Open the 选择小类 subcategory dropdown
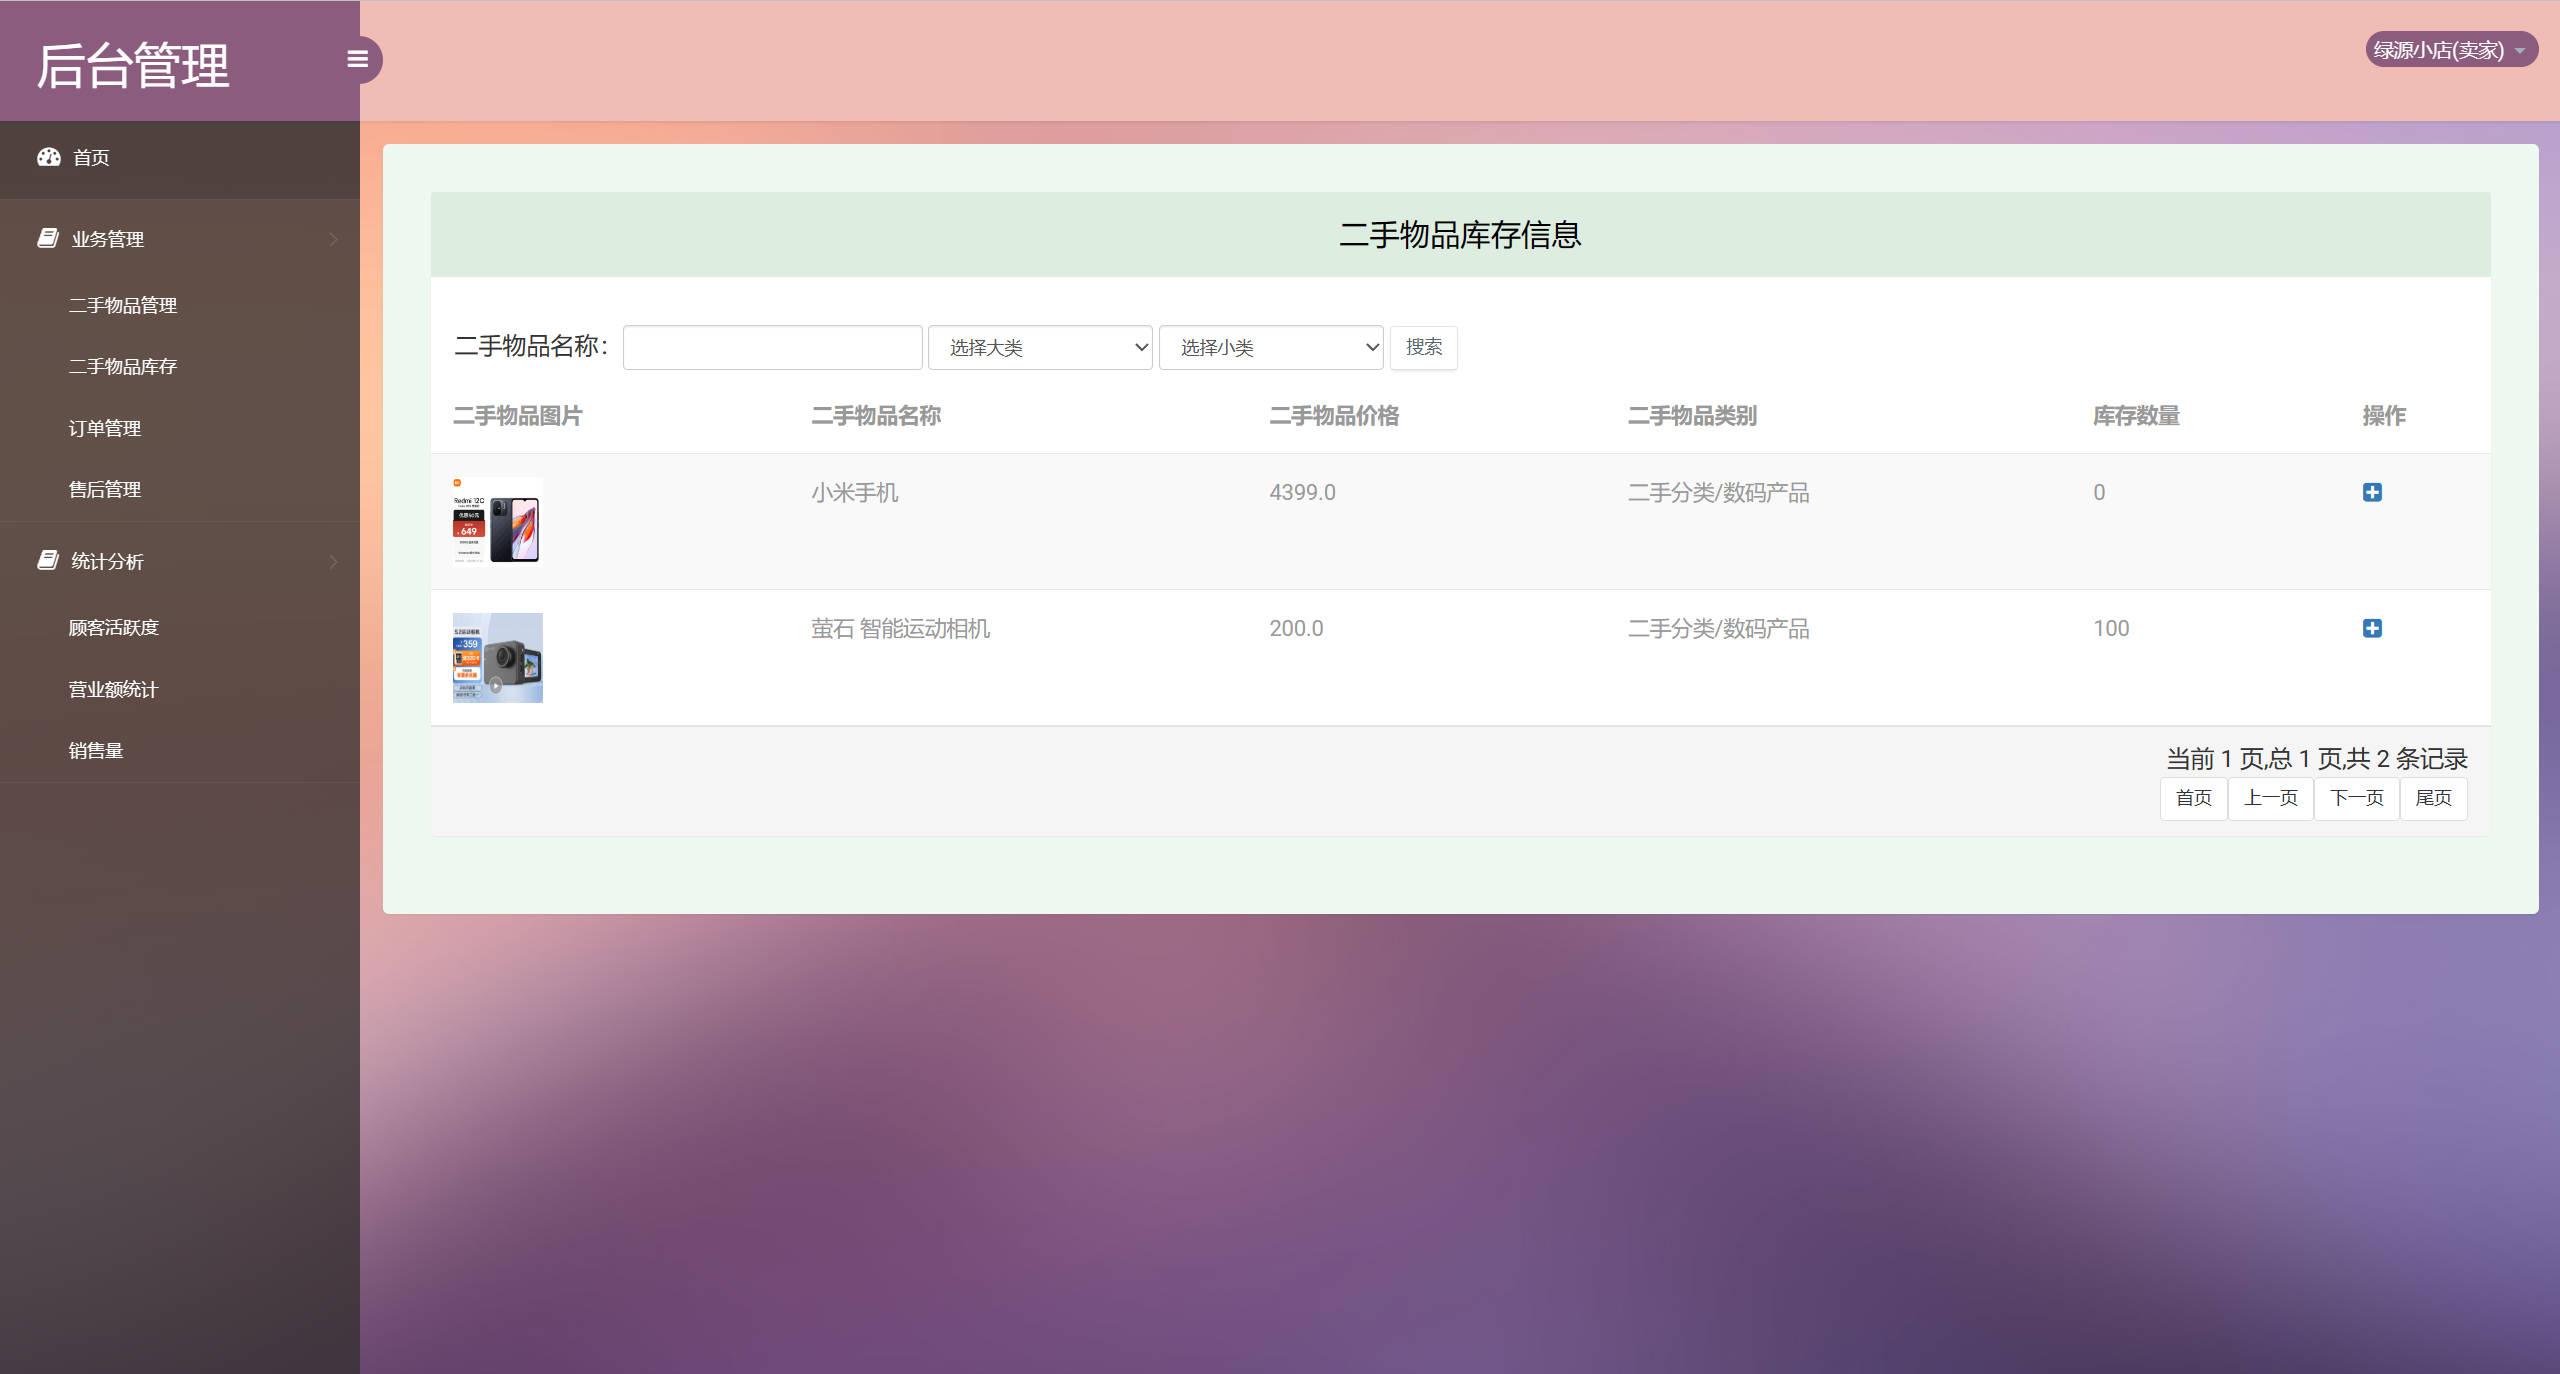The height and width of the screenshot is (1374, 2560). click(1270, 347)
